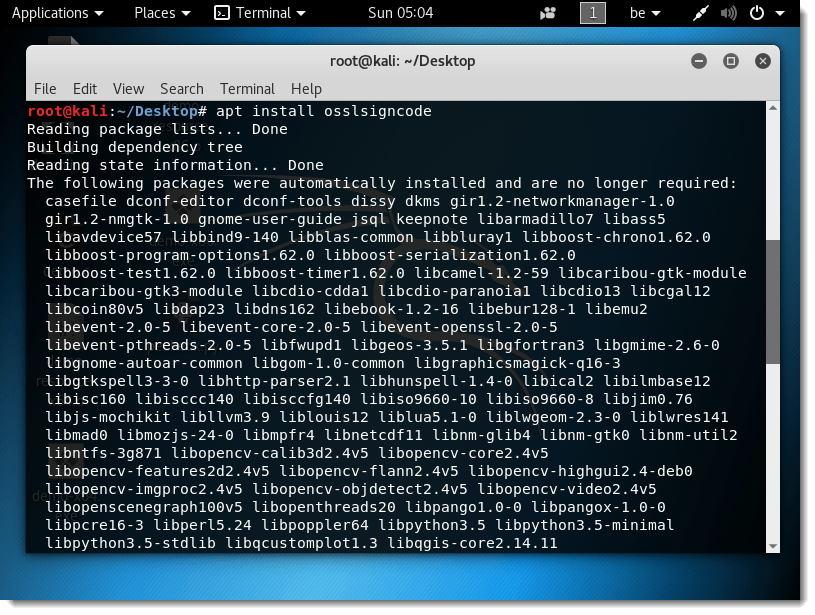Open the workspace switcher showing 1
The image size is (815, 615).
click(594, 13)
